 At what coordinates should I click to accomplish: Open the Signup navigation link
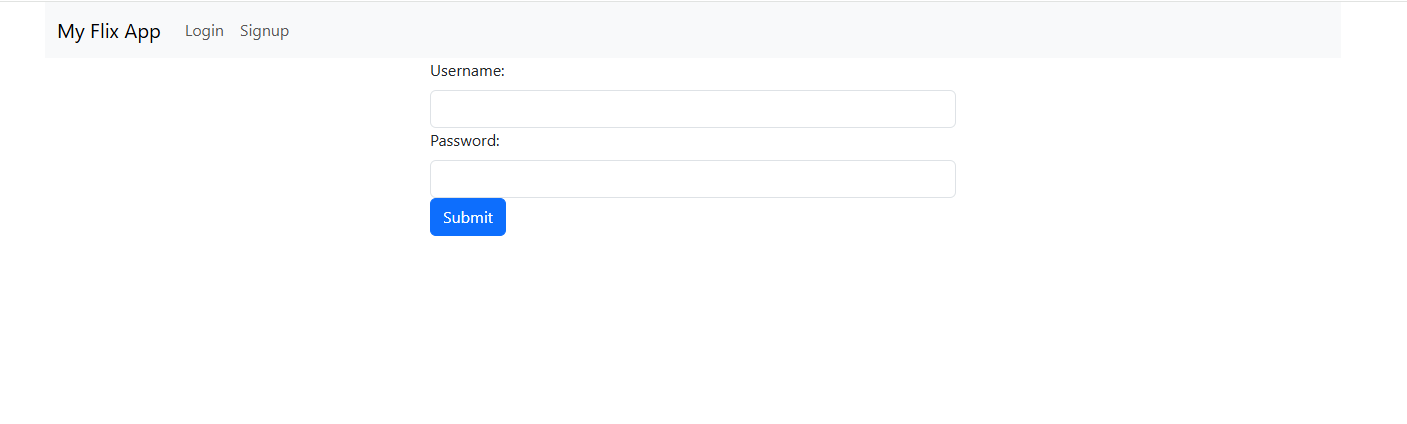pos(264,31)
